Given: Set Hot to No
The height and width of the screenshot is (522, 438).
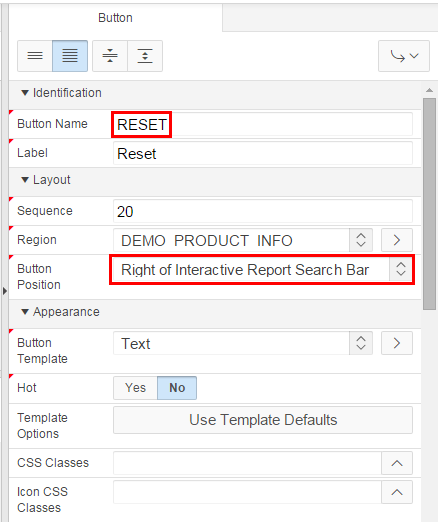Looking at the screenshot, I should pos(177,388).
